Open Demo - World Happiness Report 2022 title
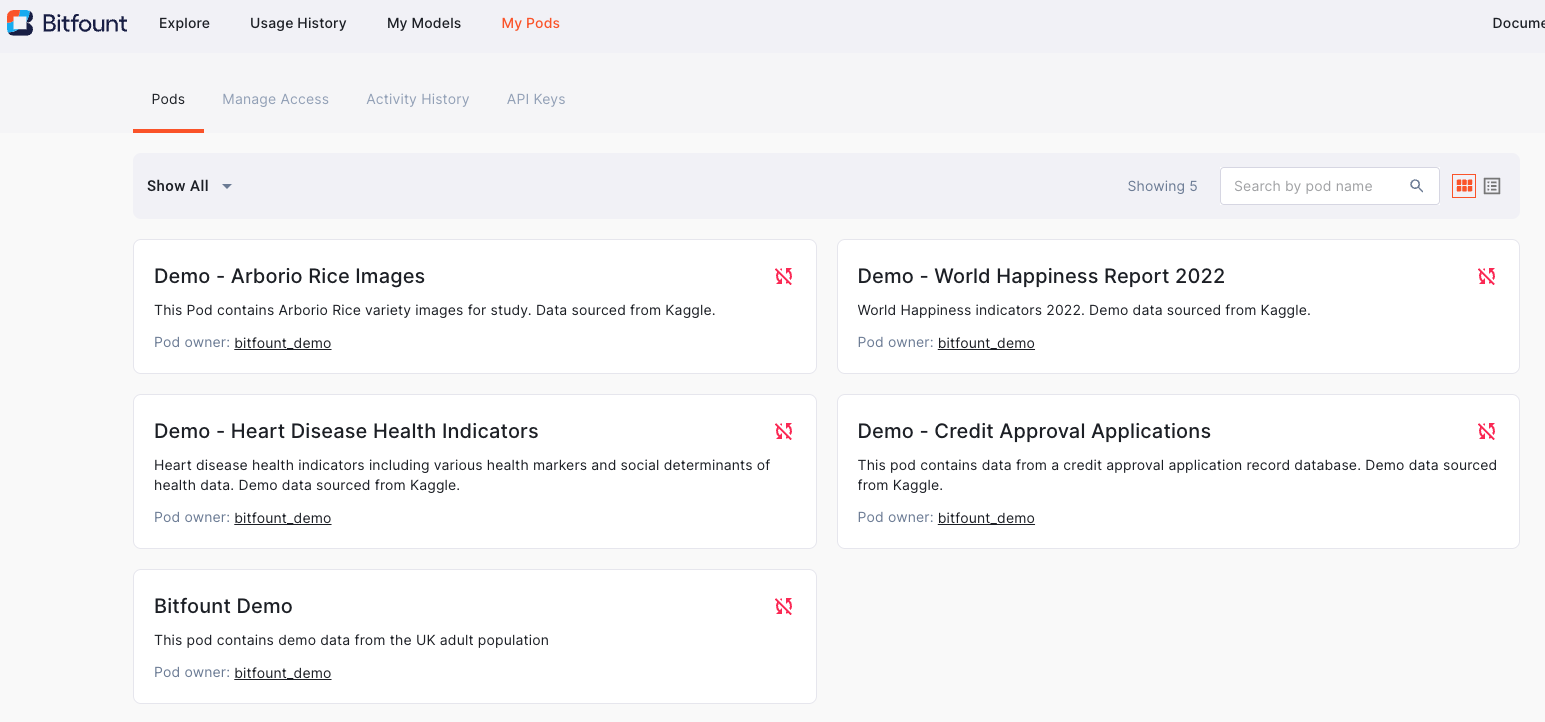The image size is (1545, 722). click(1041, 276)
